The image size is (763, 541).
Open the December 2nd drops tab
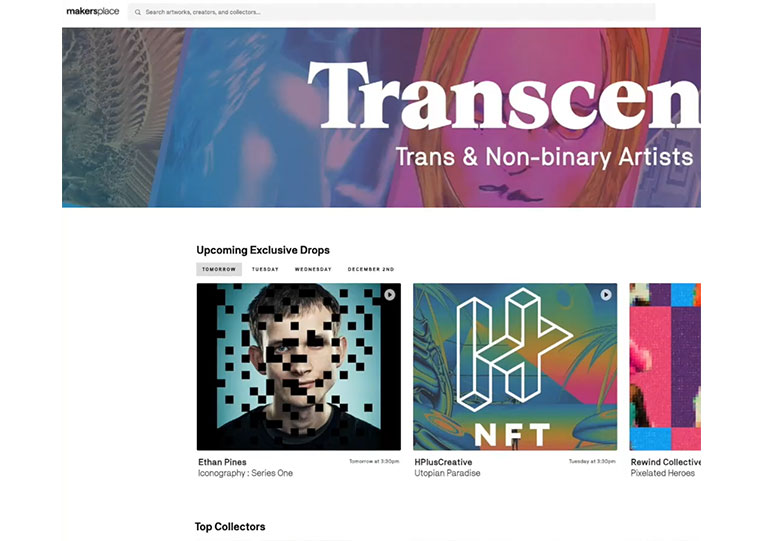371,269
